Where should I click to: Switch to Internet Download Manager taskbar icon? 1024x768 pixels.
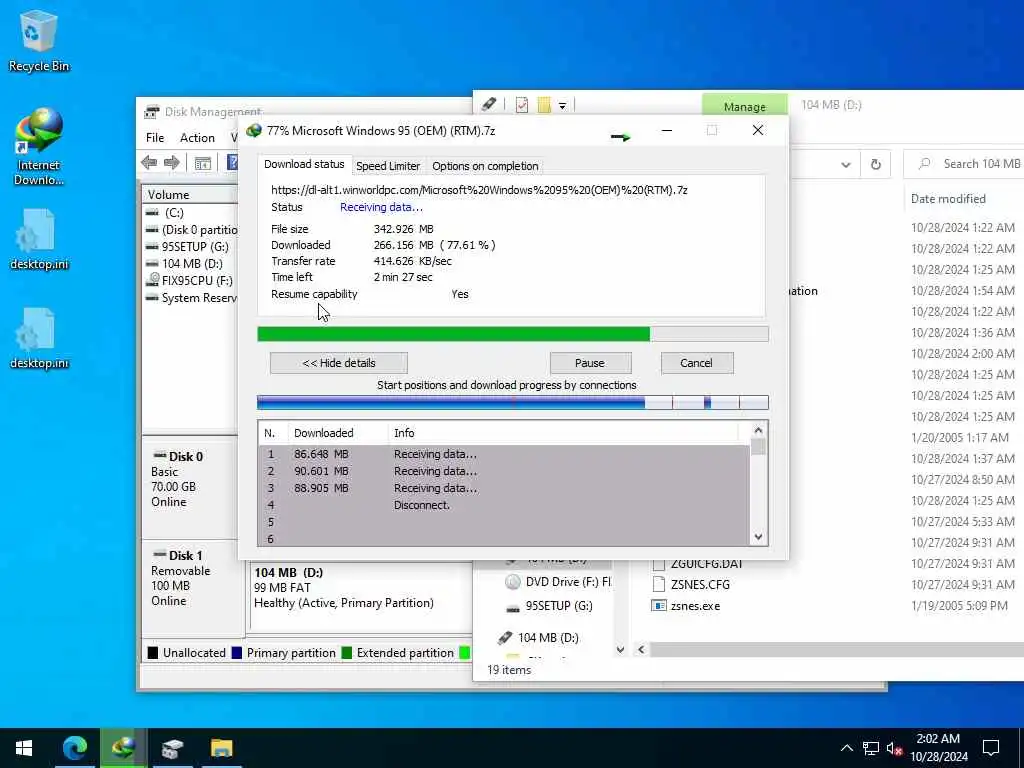click(123, 748)
